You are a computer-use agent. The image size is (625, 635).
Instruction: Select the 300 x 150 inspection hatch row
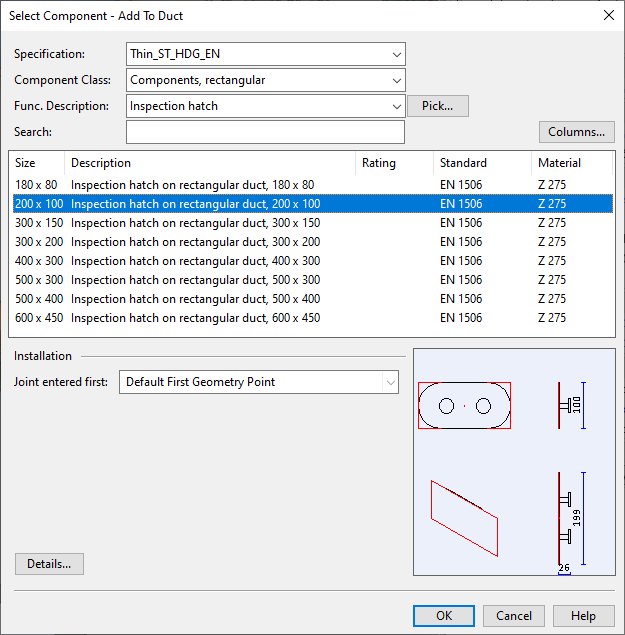pos(195,223)
